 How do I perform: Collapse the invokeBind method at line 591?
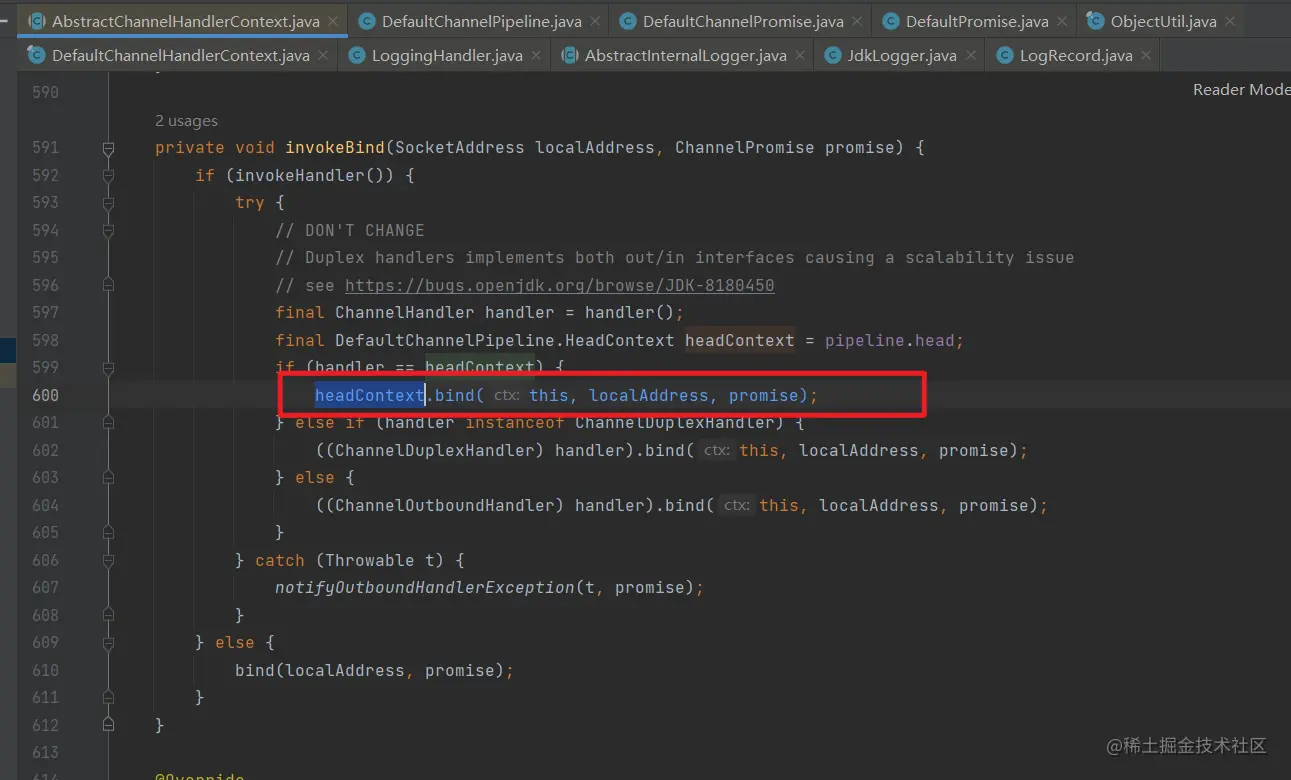point(108,148)
